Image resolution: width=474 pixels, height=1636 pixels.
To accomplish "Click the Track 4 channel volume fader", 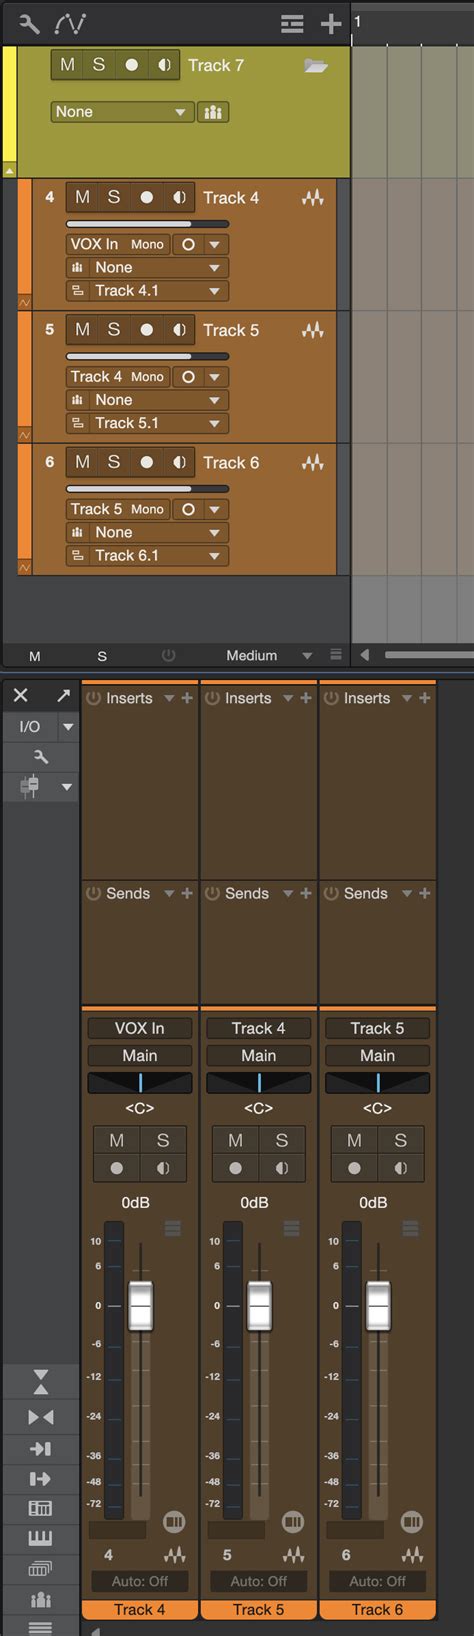I will point(141,1305).
